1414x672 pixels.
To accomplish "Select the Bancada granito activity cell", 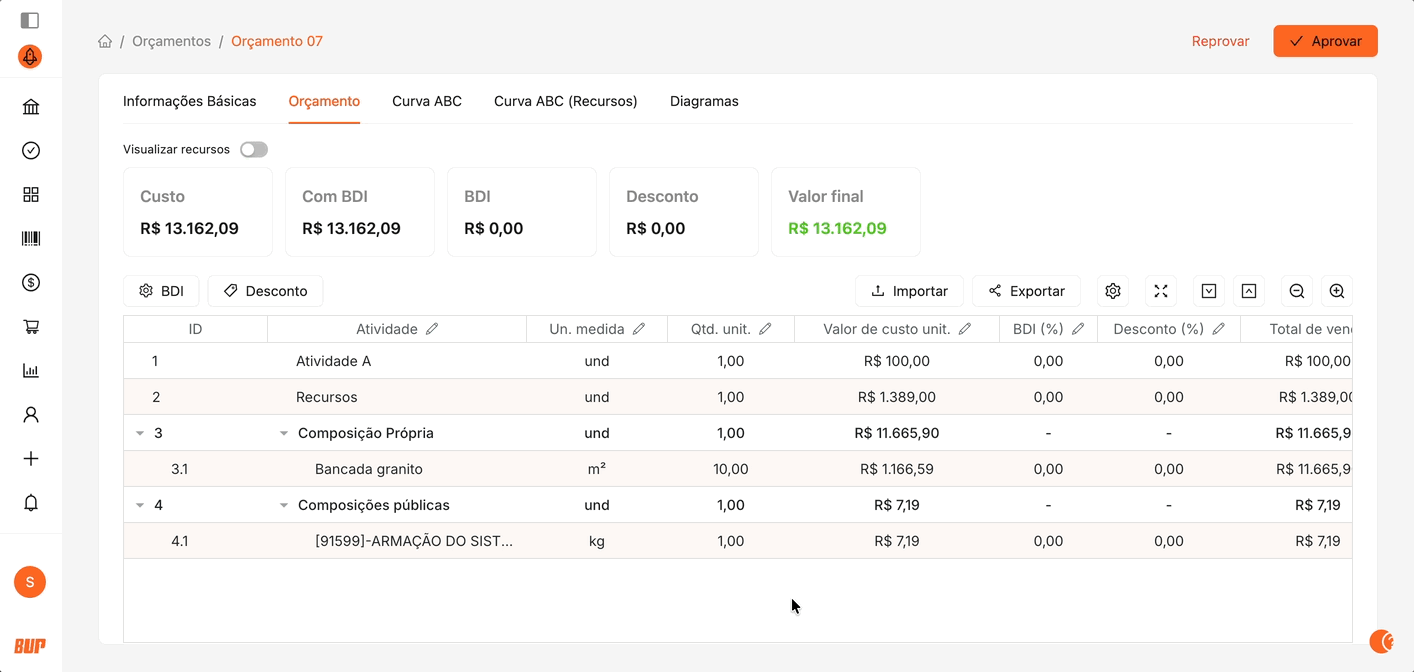I will click(x=369, y=469).
